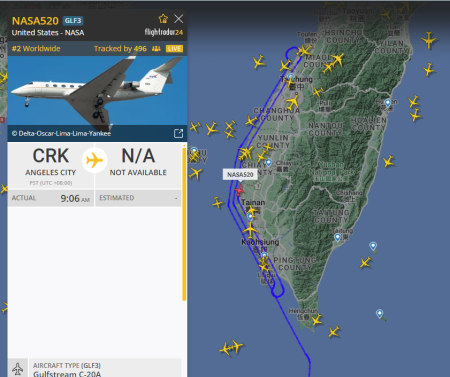
Task: Click the GLF3 aircraft type badge
Action: 73,21
